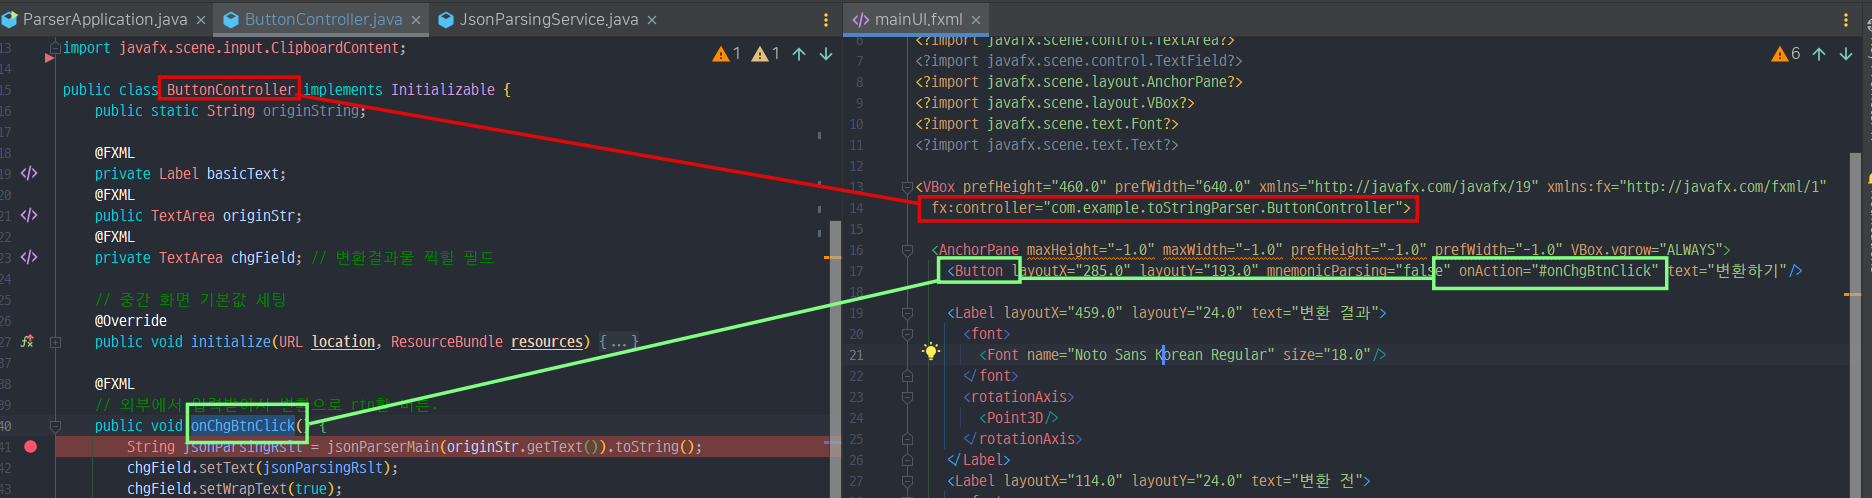Image resolution: width=1872 pixels, height=498 pixels.
Task: Click the vertical scrollbar of mainUI.fxml editor
Action: (1856, 325)
